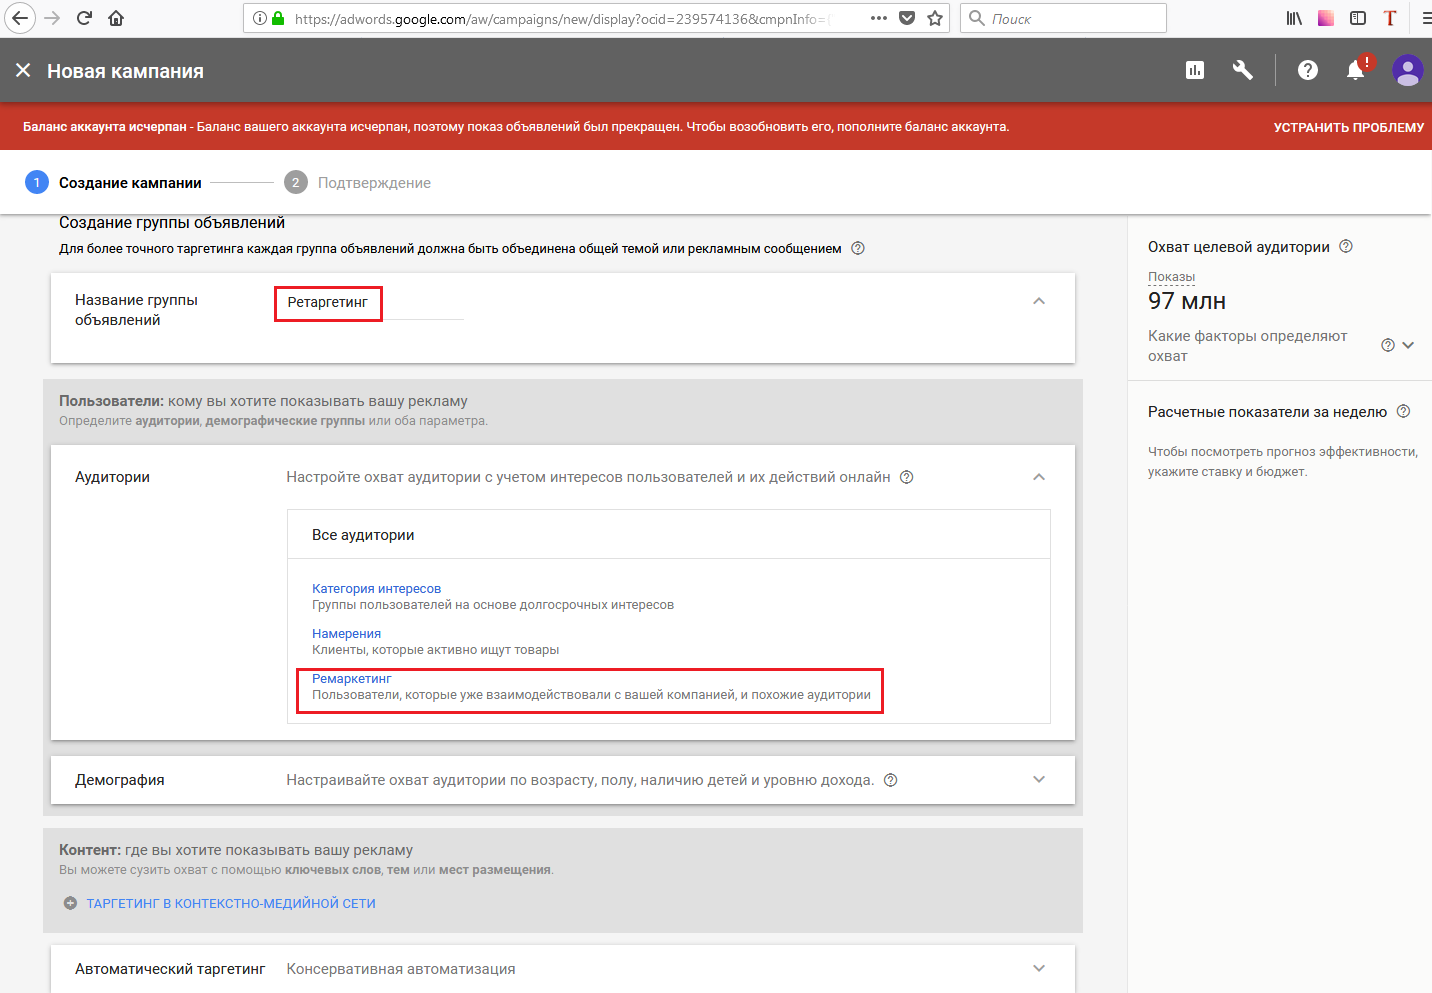This screenshot has width=1432, height=993.
Task: Collapse the Аудитории section chevron
Action: [1039, 477]
